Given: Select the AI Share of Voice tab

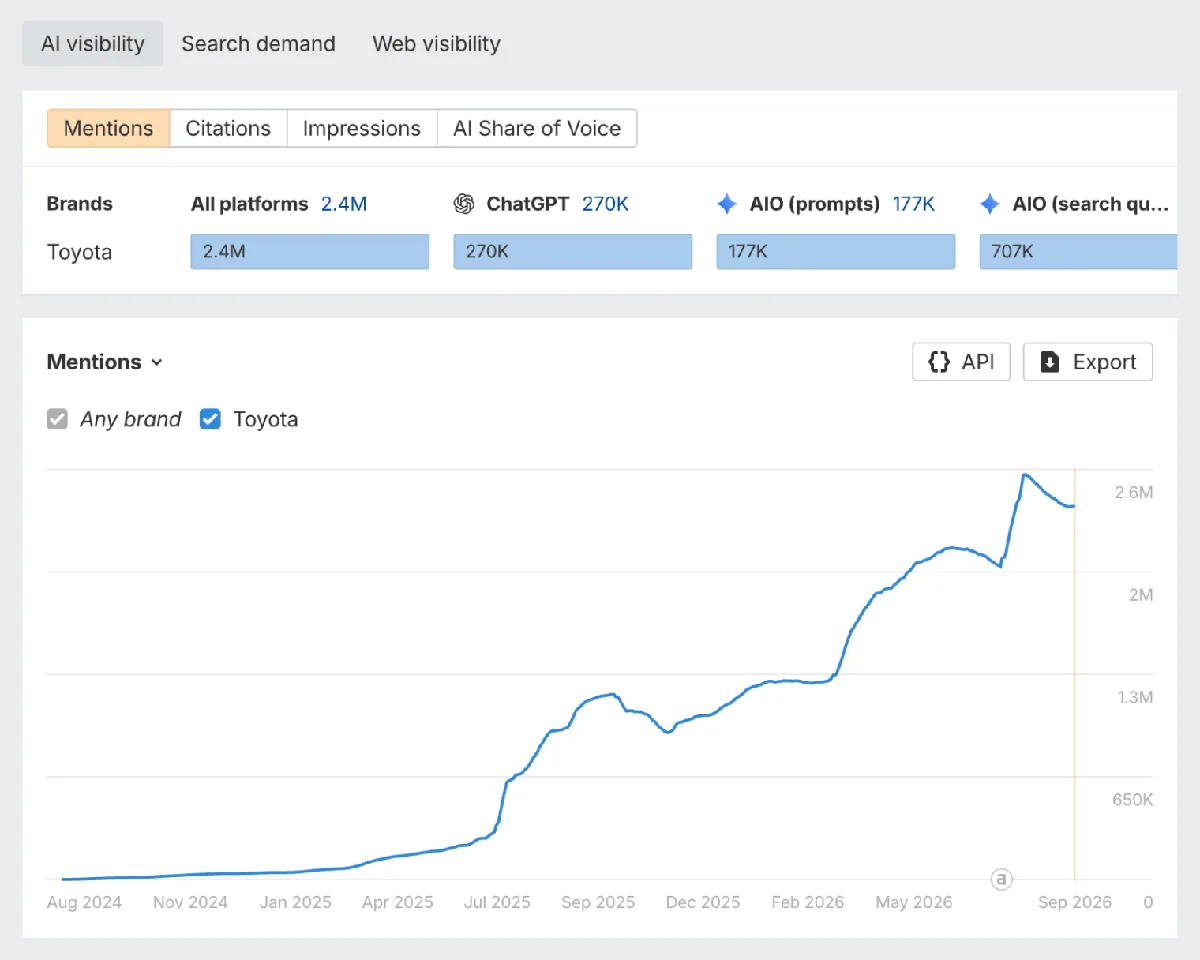Looking at the screenshot, I should [537, 128].
